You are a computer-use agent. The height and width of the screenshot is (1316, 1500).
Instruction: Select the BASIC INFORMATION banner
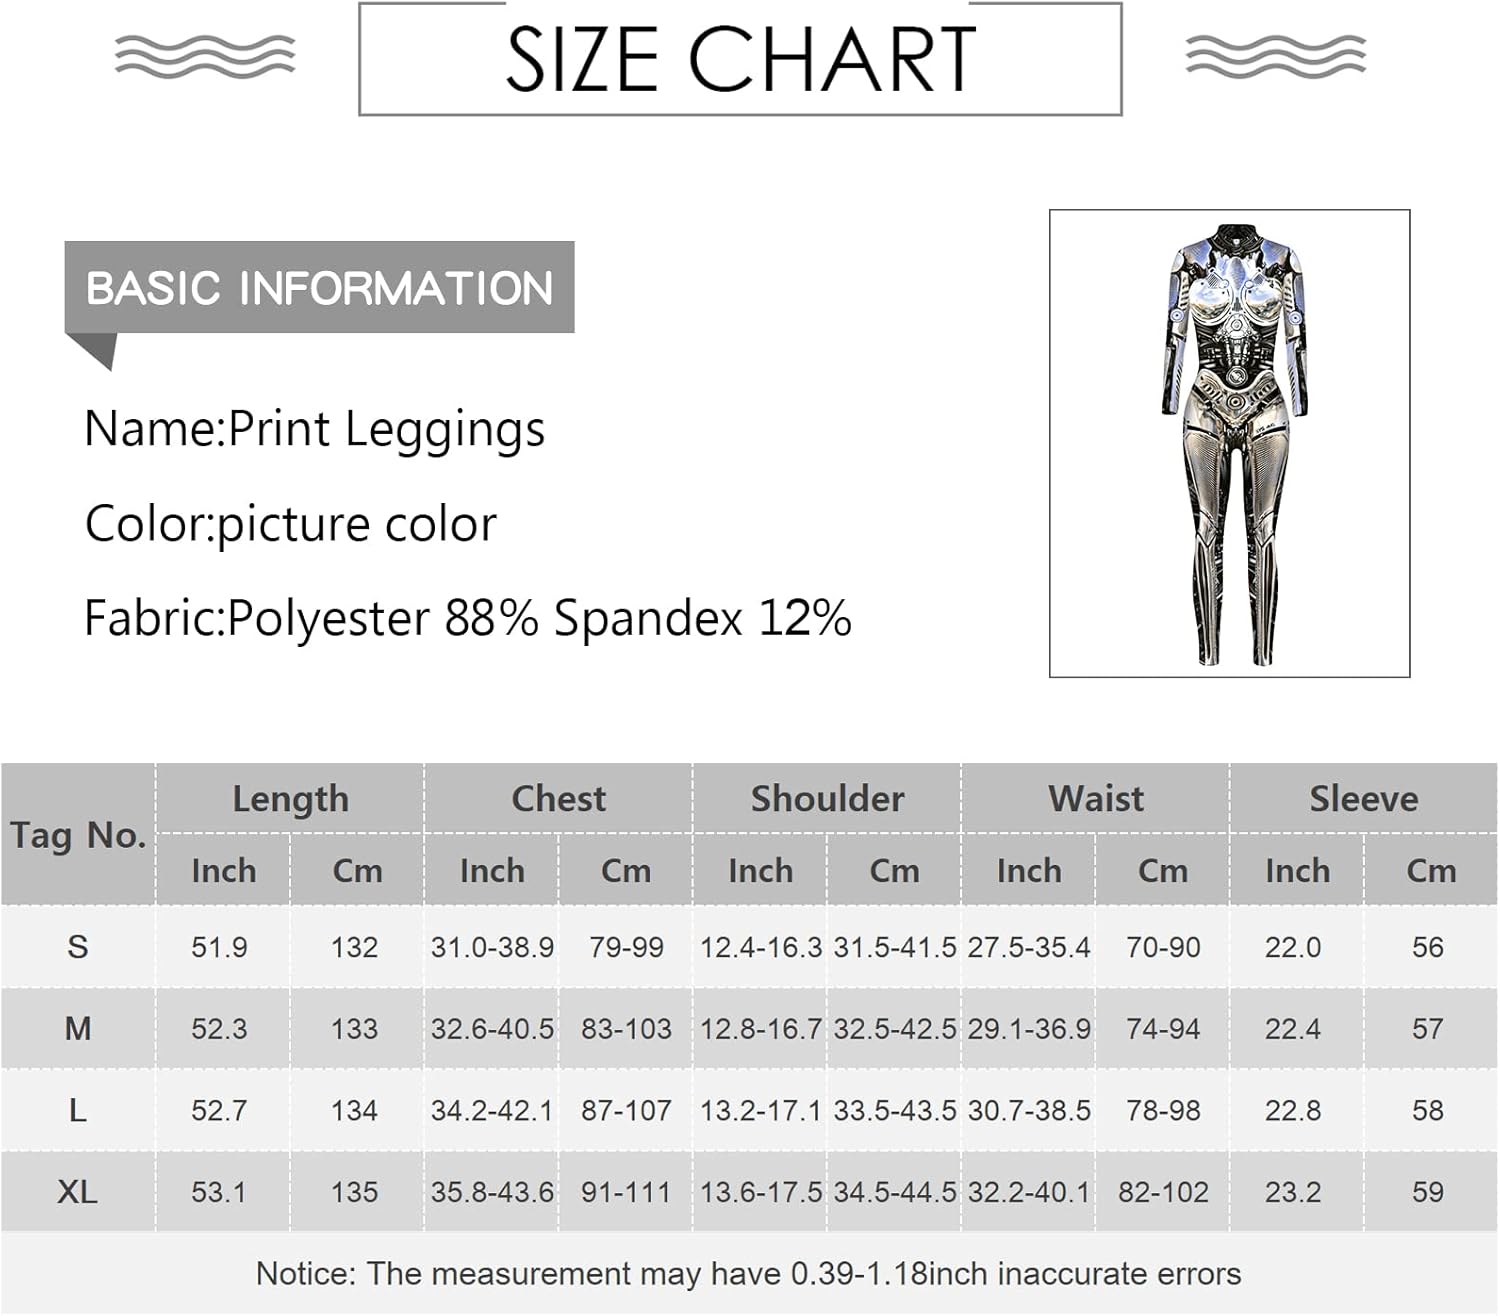pos(319,288)
